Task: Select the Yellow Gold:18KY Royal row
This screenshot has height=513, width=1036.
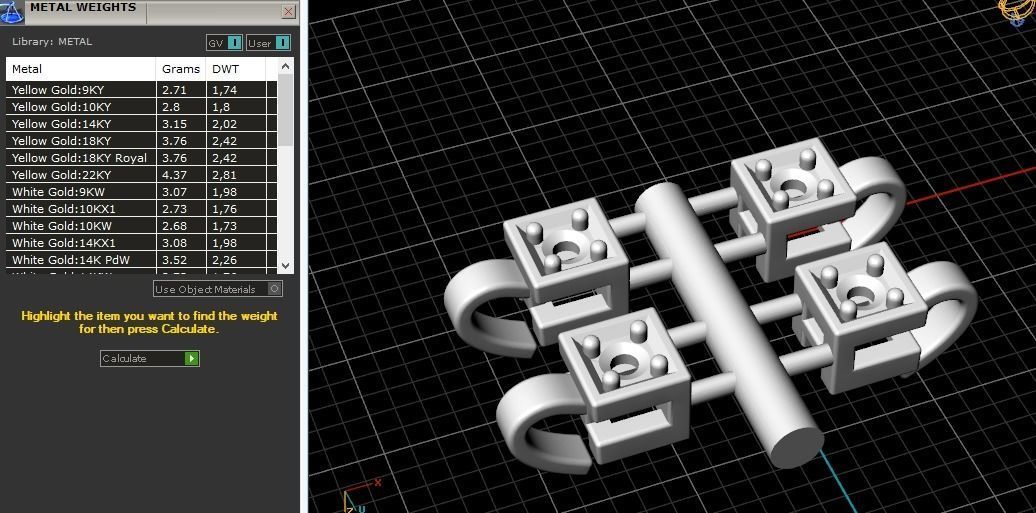Action: (141, 158)
